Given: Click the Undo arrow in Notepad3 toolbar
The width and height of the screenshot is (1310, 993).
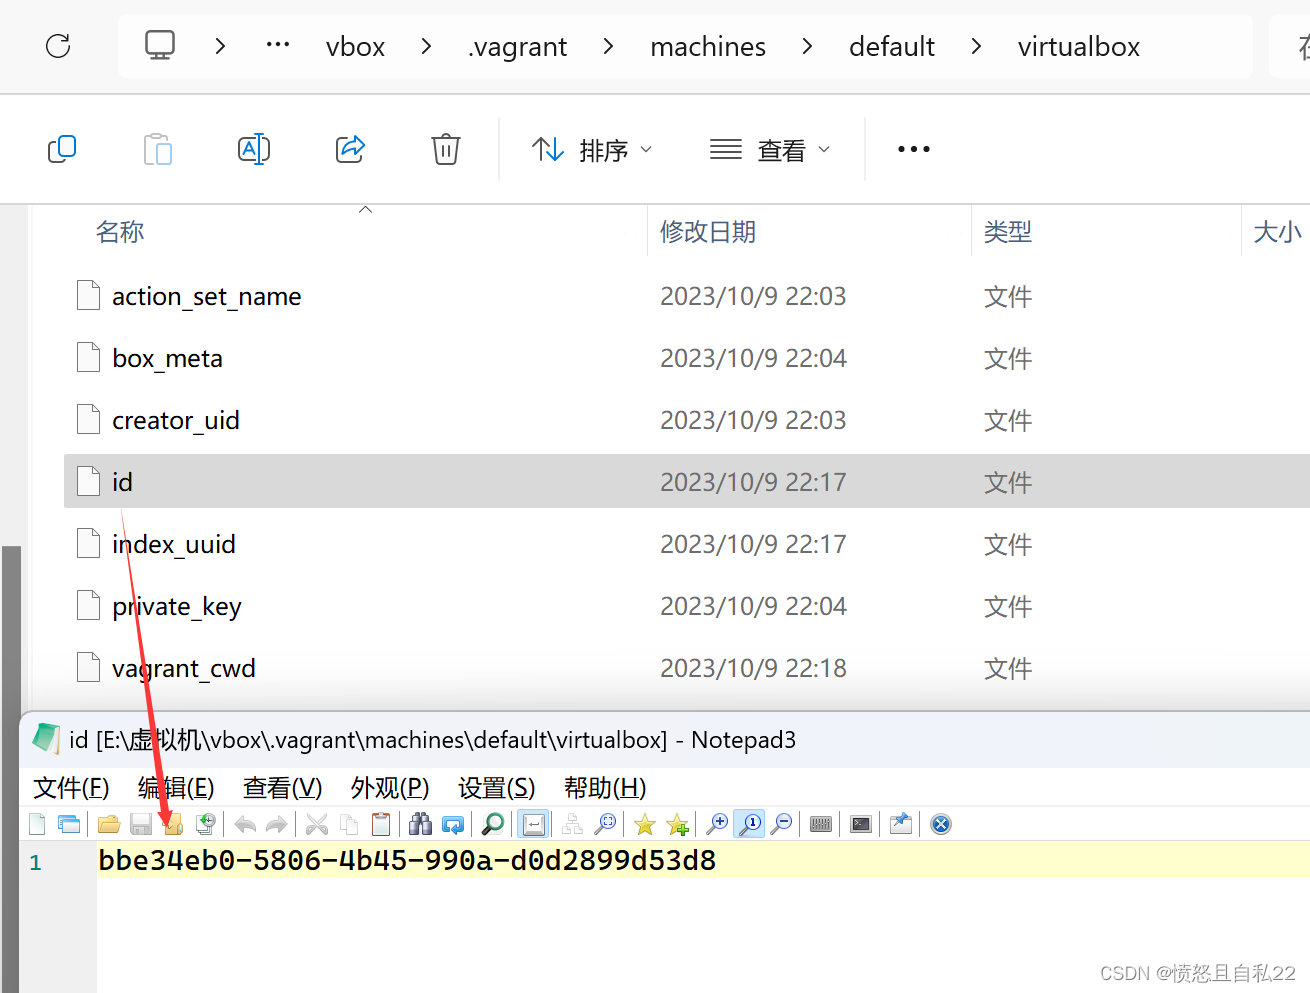Looking at the screenshot, I should point(245,824).
